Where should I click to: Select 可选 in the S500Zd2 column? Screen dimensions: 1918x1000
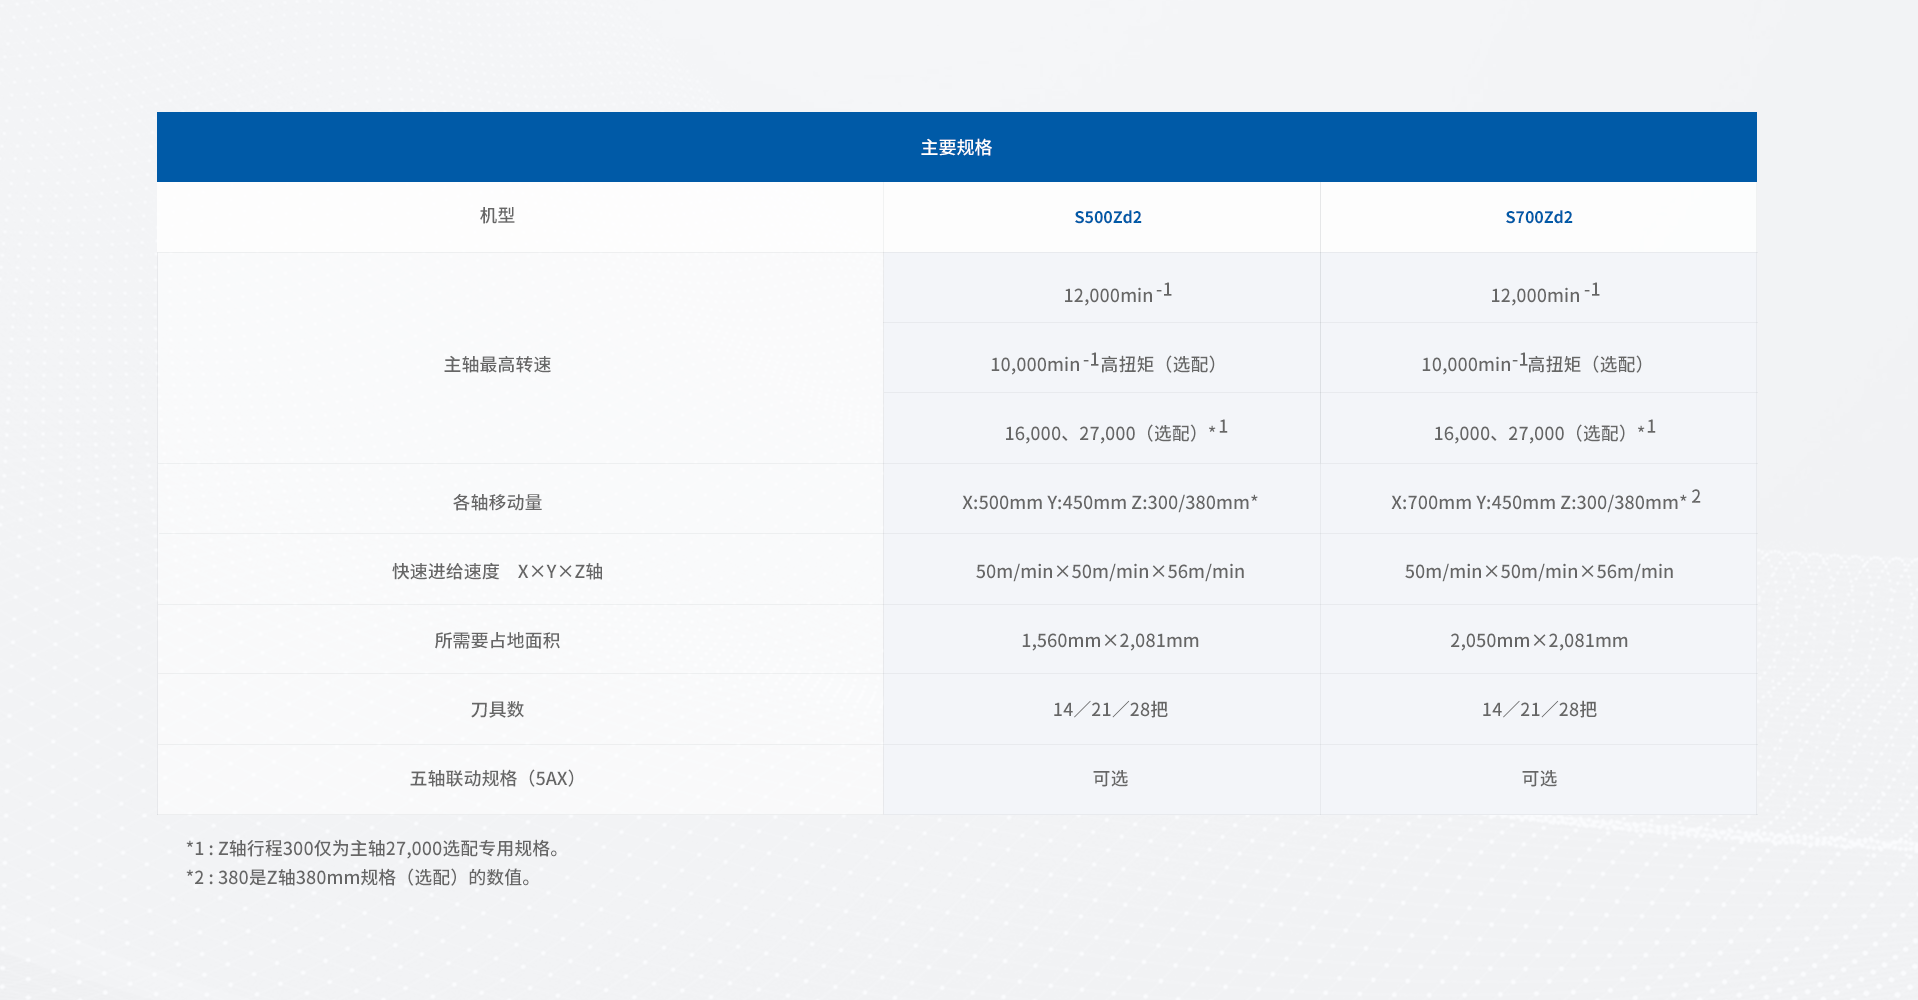click(1102, 779)
